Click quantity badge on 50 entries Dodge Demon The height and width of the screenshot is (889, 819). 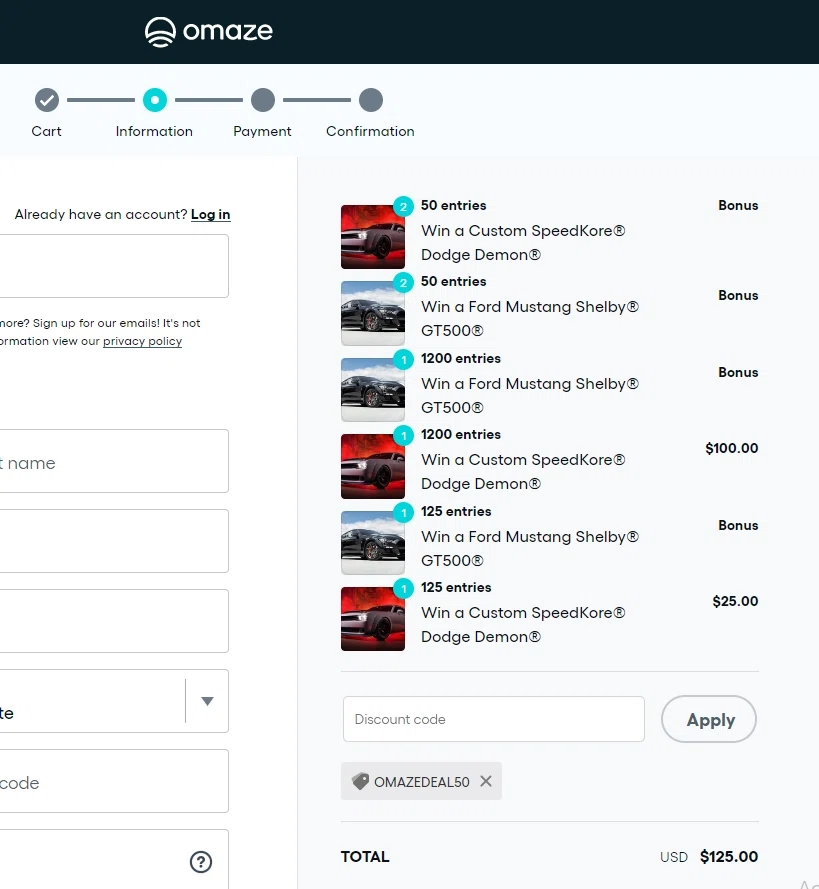[404, 206]
